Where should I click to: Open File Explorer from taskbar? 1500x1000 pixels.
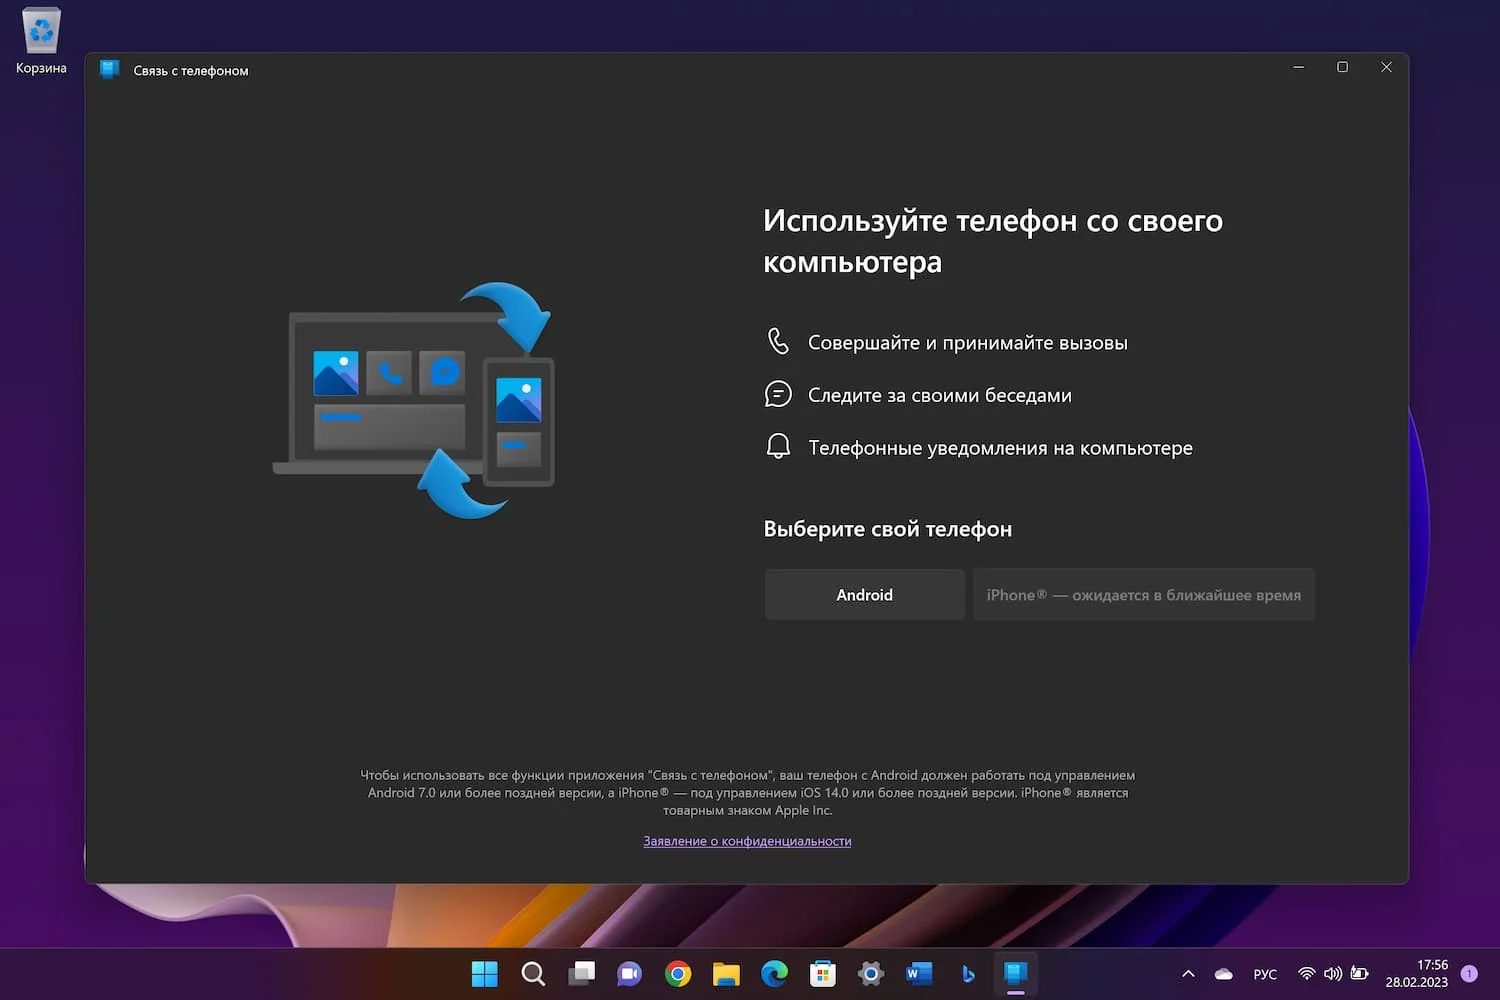pyautogui.click(x=726, y=974)
